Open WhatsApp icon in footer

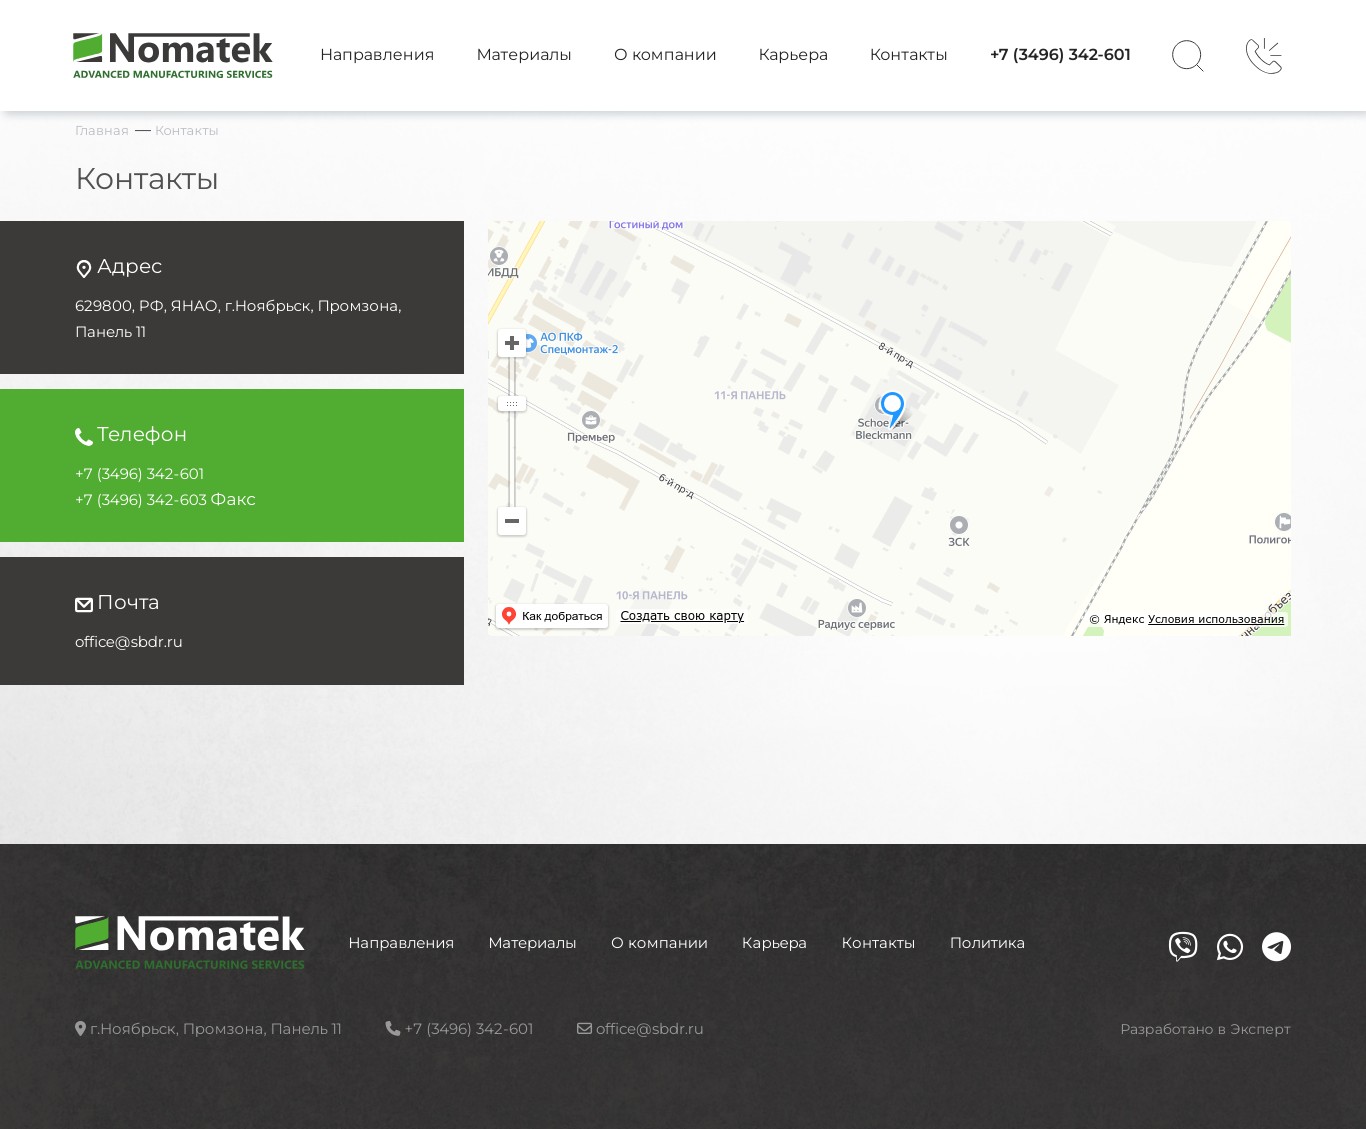(x=1230, y=946)
